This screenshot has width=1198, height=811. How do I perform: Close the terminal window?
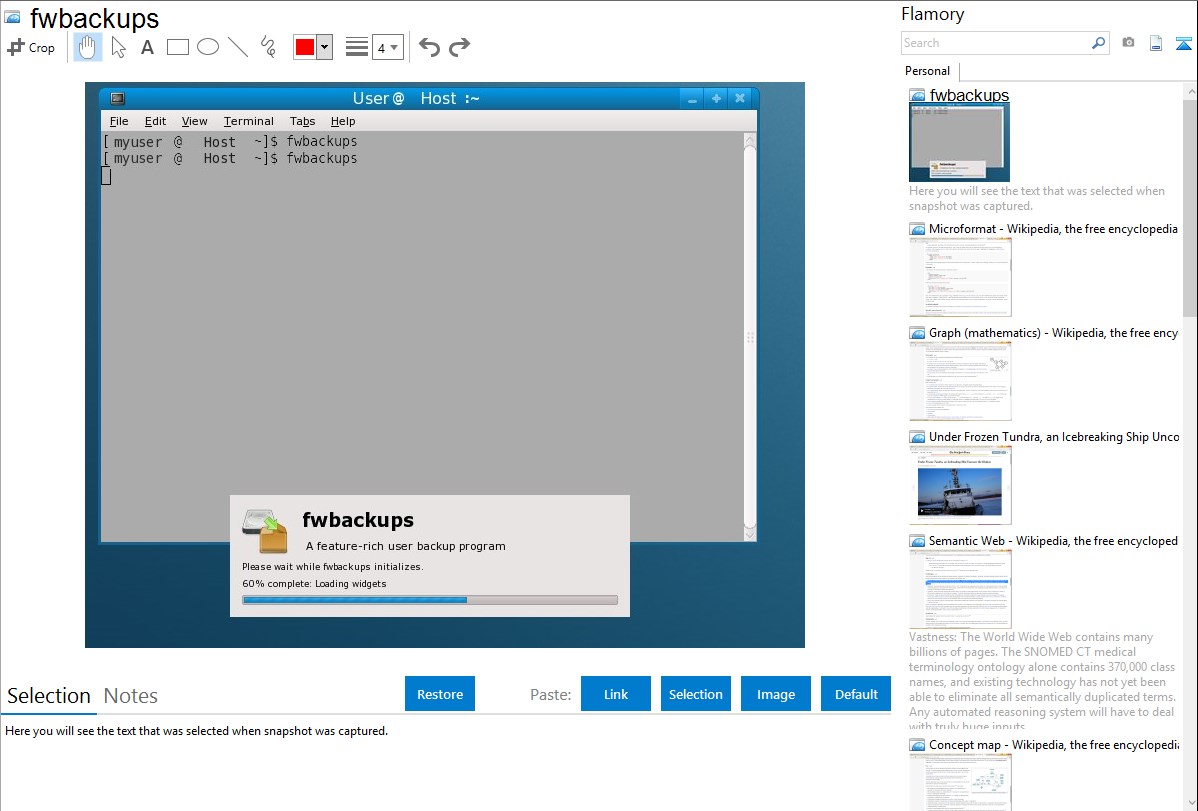tap(740, 99)
